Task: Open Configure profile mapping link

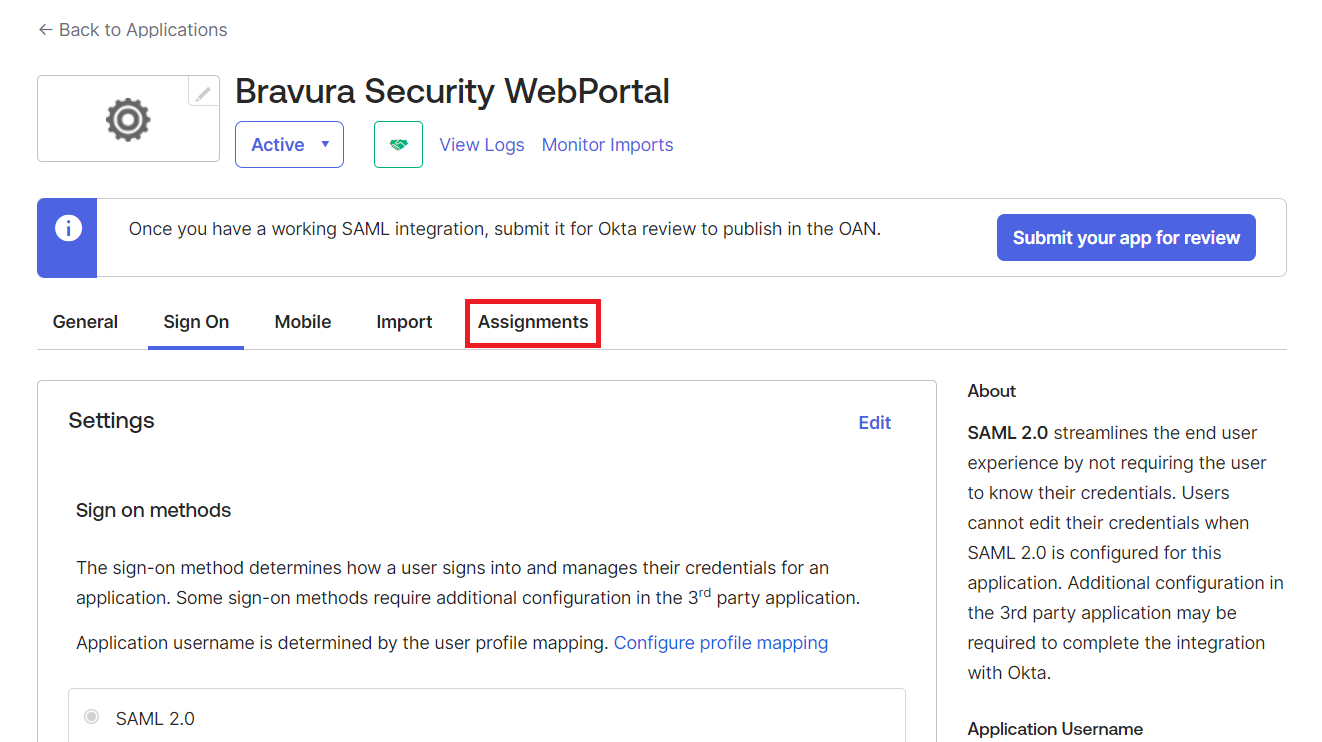Action: click(720, 643)
